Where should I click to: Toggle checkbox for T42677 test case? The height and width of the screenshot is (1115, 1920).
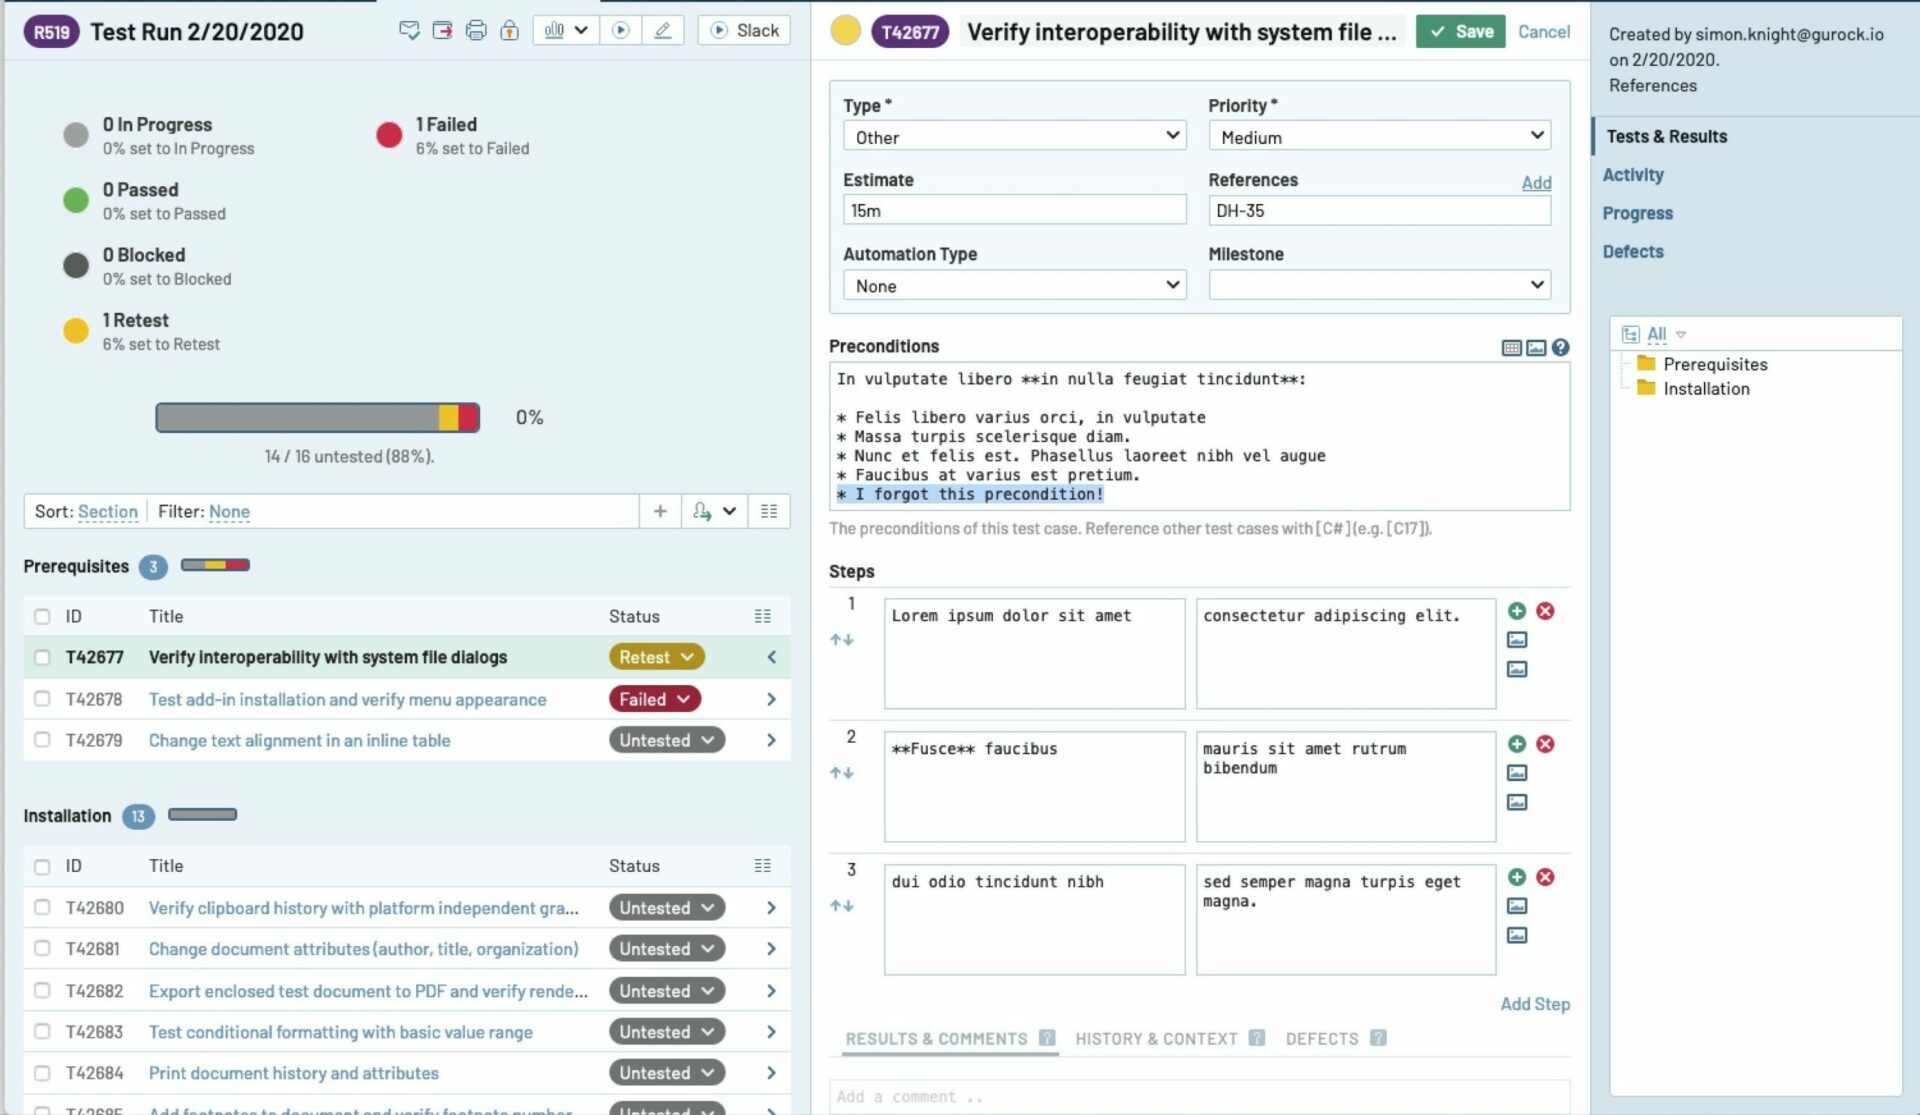click(x=42, y=656)
